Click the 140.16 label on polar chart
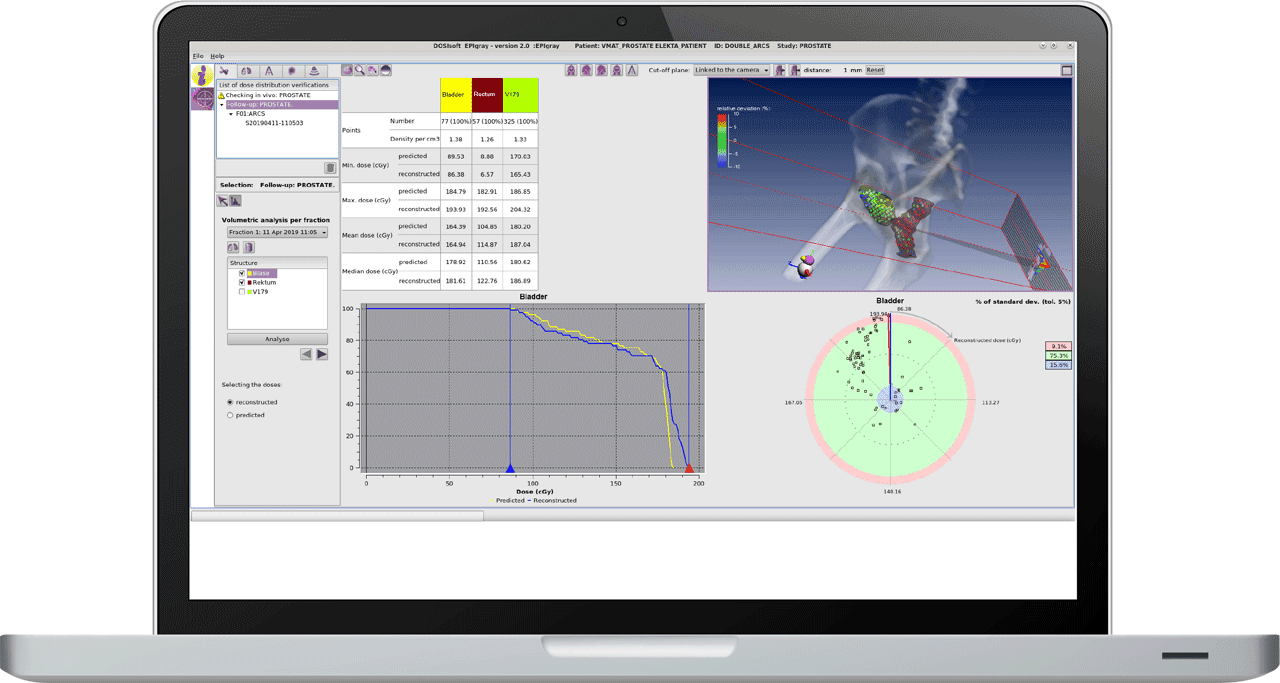 pyautogui.click(x=892, y=492)
